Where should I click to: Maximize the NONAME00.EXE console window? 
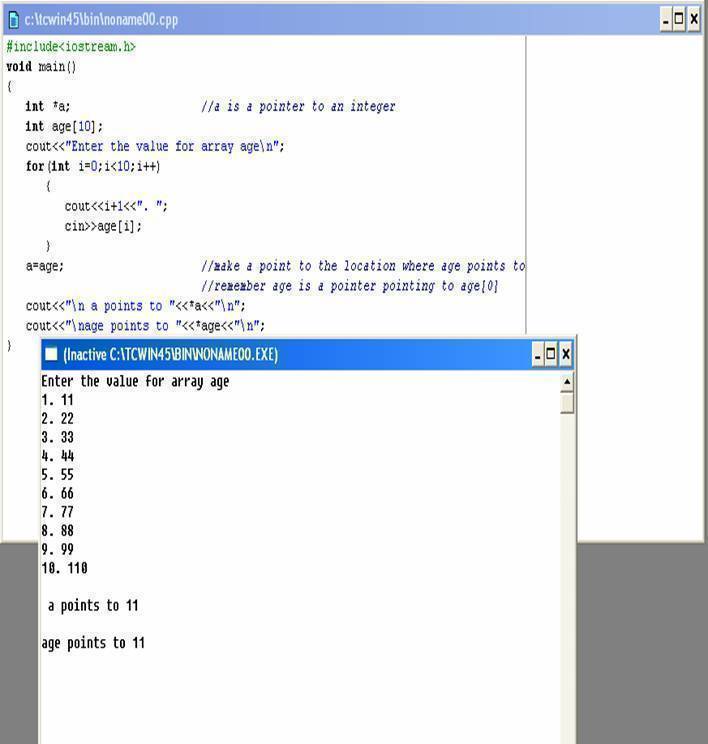[x=550, y=354]
